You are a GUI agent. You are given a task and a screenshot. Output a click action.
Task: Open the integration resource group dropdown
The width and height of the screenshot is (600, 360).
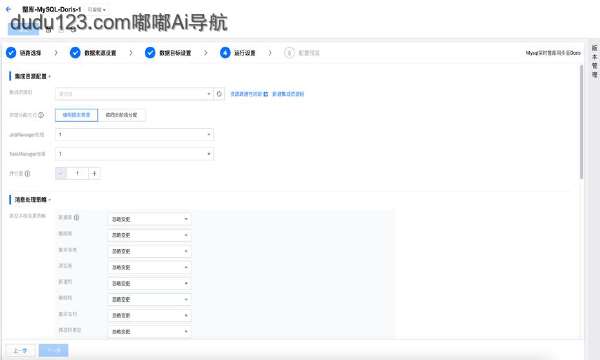coord(134,94)
